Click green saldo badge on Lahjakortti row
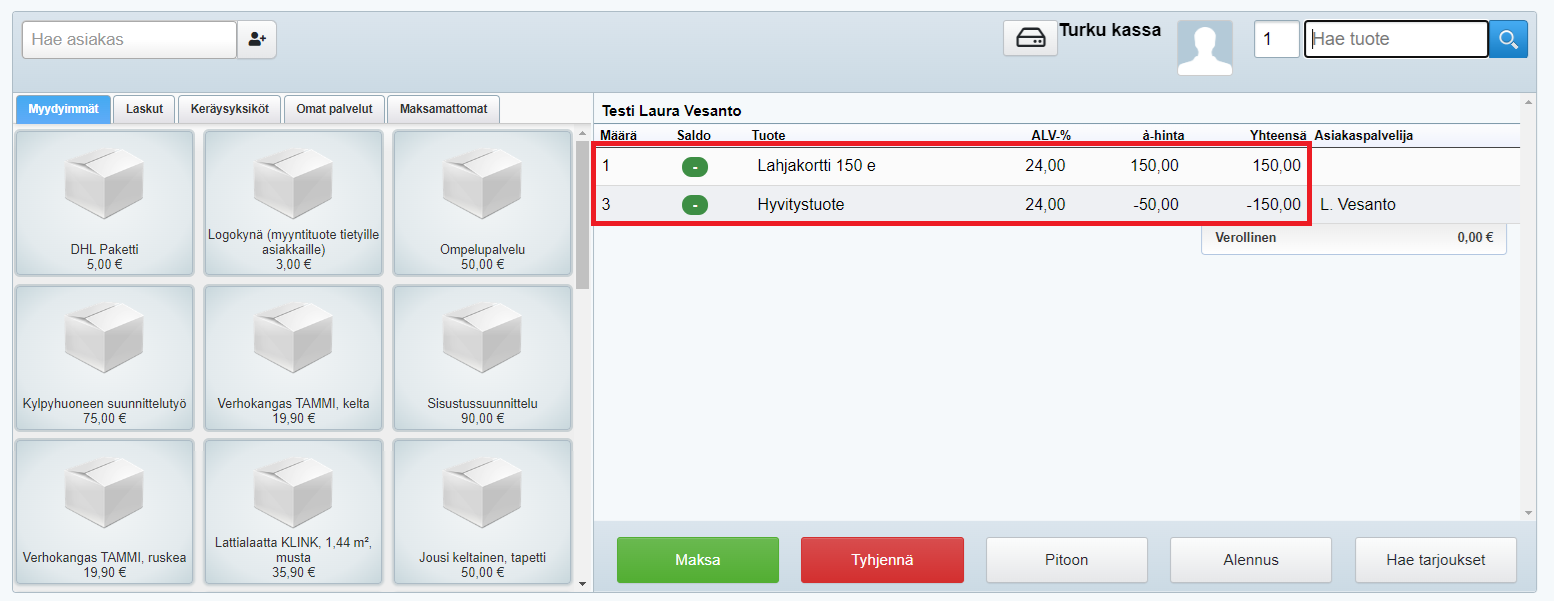Image resolution: width=1554 pixels, height=601 pixels. click(694, 166)
